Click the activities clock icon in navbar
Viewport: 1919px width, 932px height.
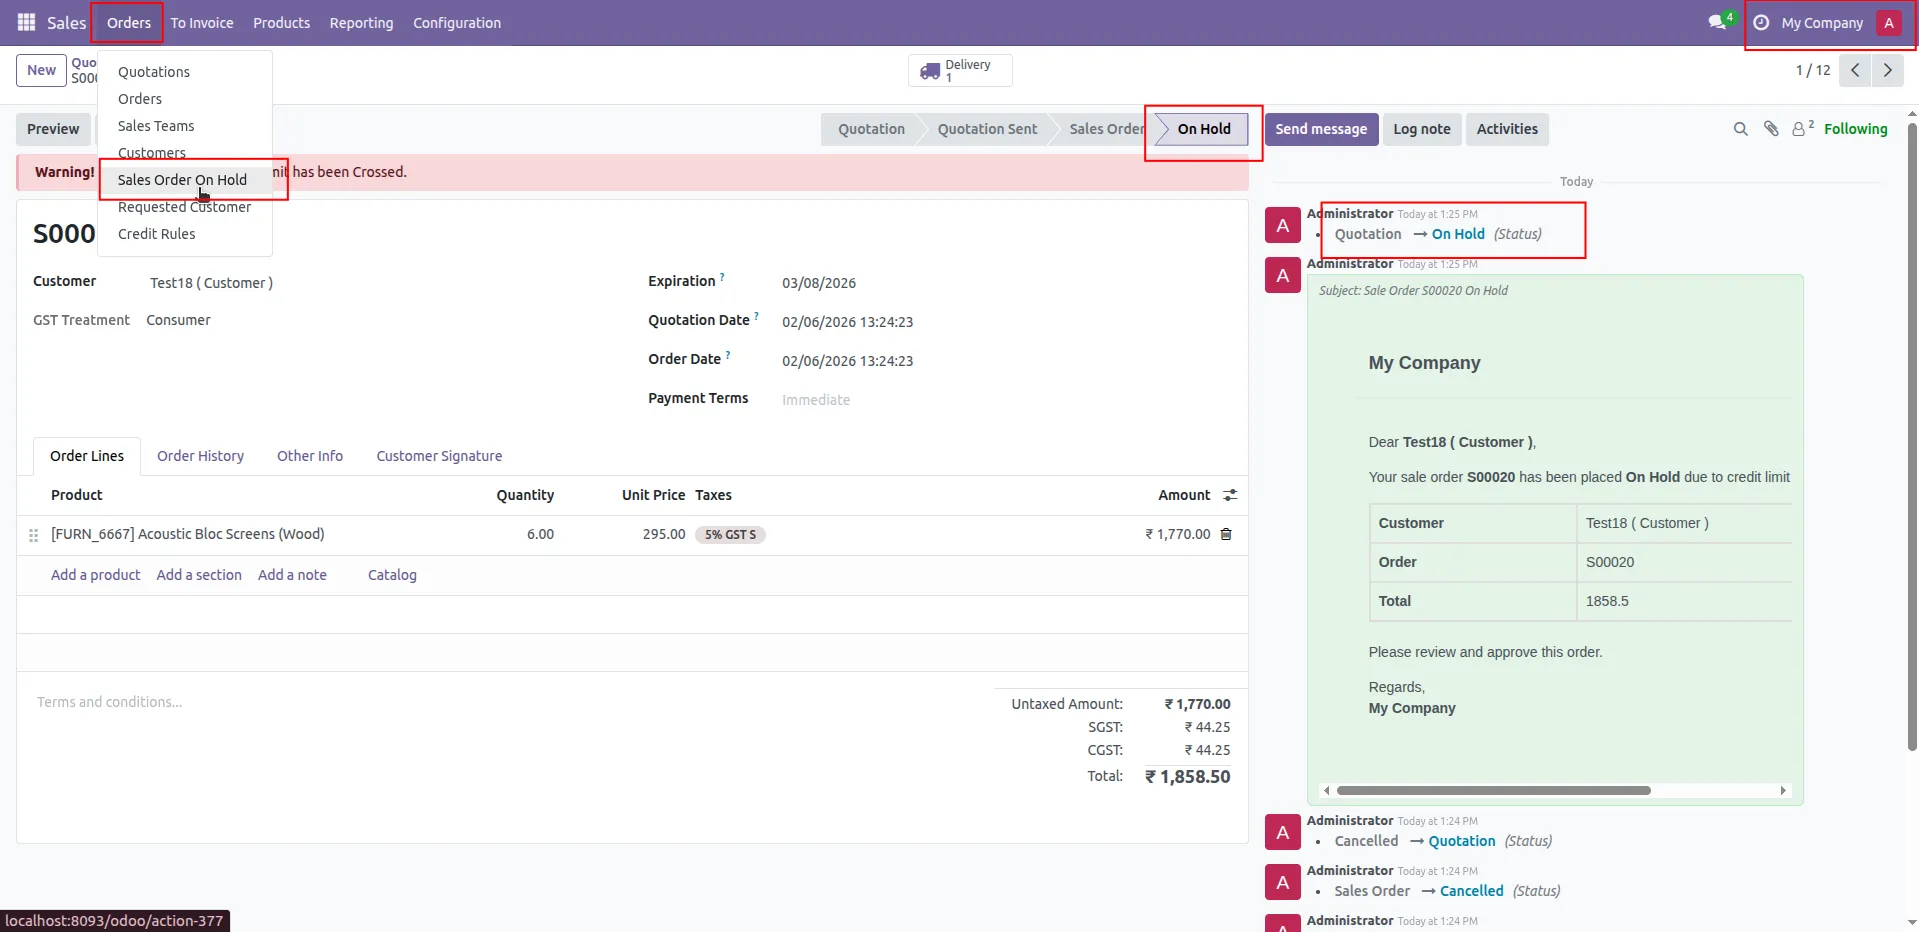(x=1761, y=22)
